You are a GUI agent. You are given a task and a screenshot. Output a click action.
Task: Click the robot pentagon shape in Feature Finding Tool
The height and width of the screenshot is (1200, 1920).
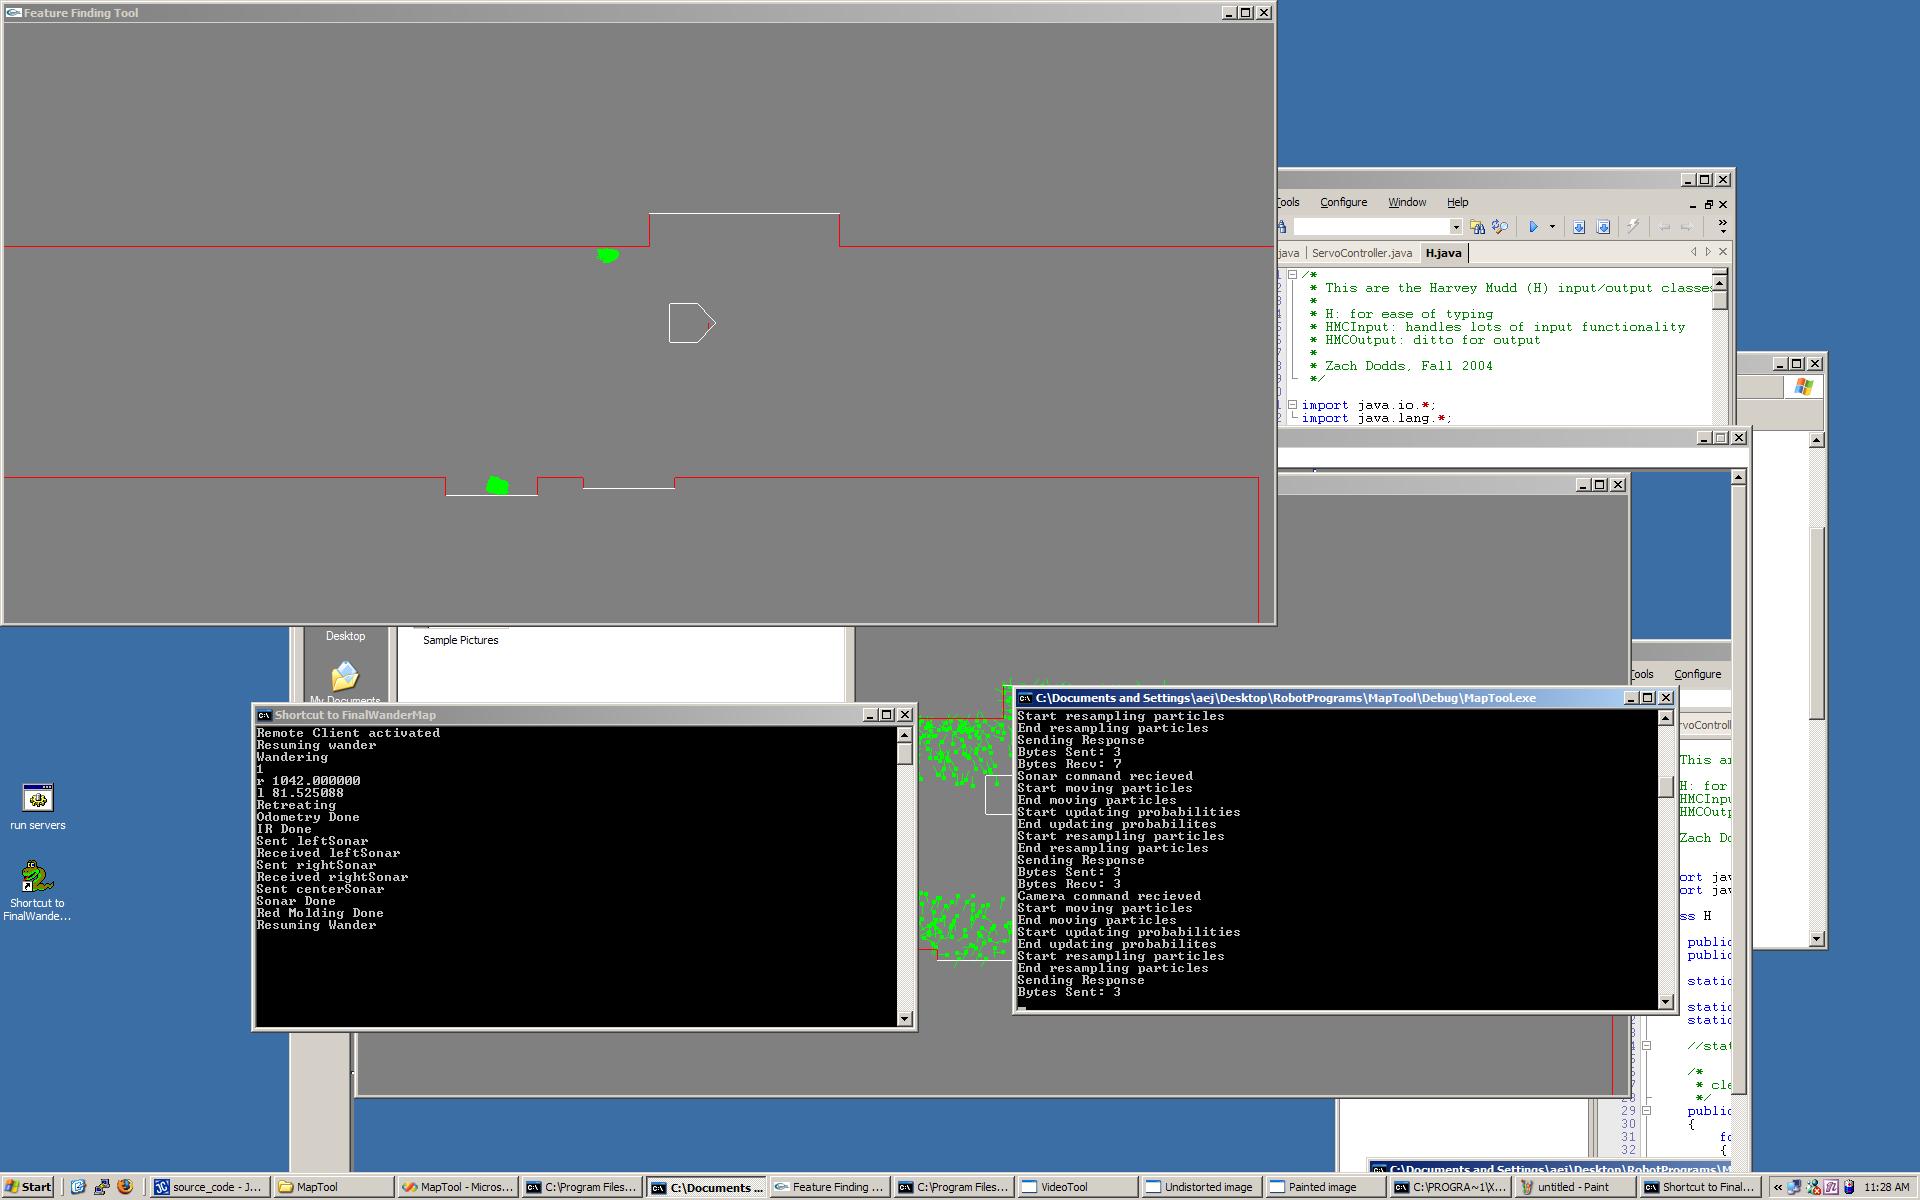tap(692, 323)
